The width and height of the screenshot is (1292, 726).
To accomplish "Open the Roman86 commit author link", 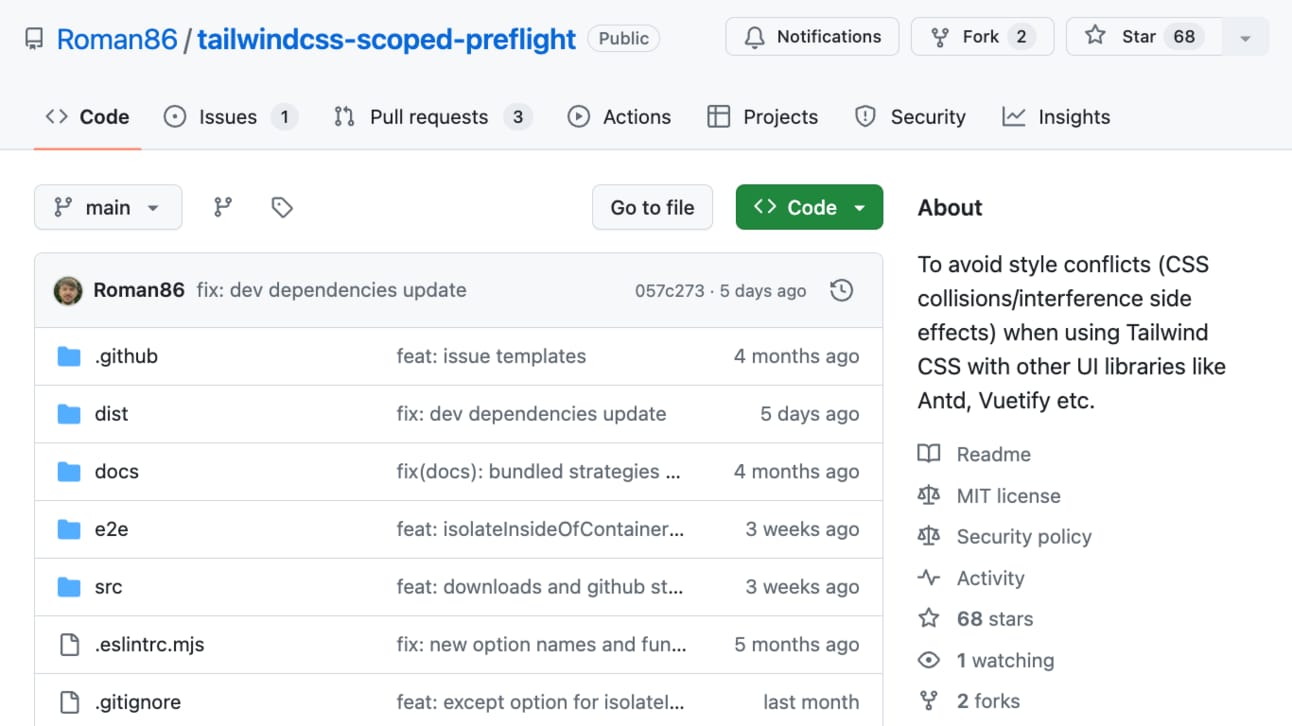I will 139,290.
